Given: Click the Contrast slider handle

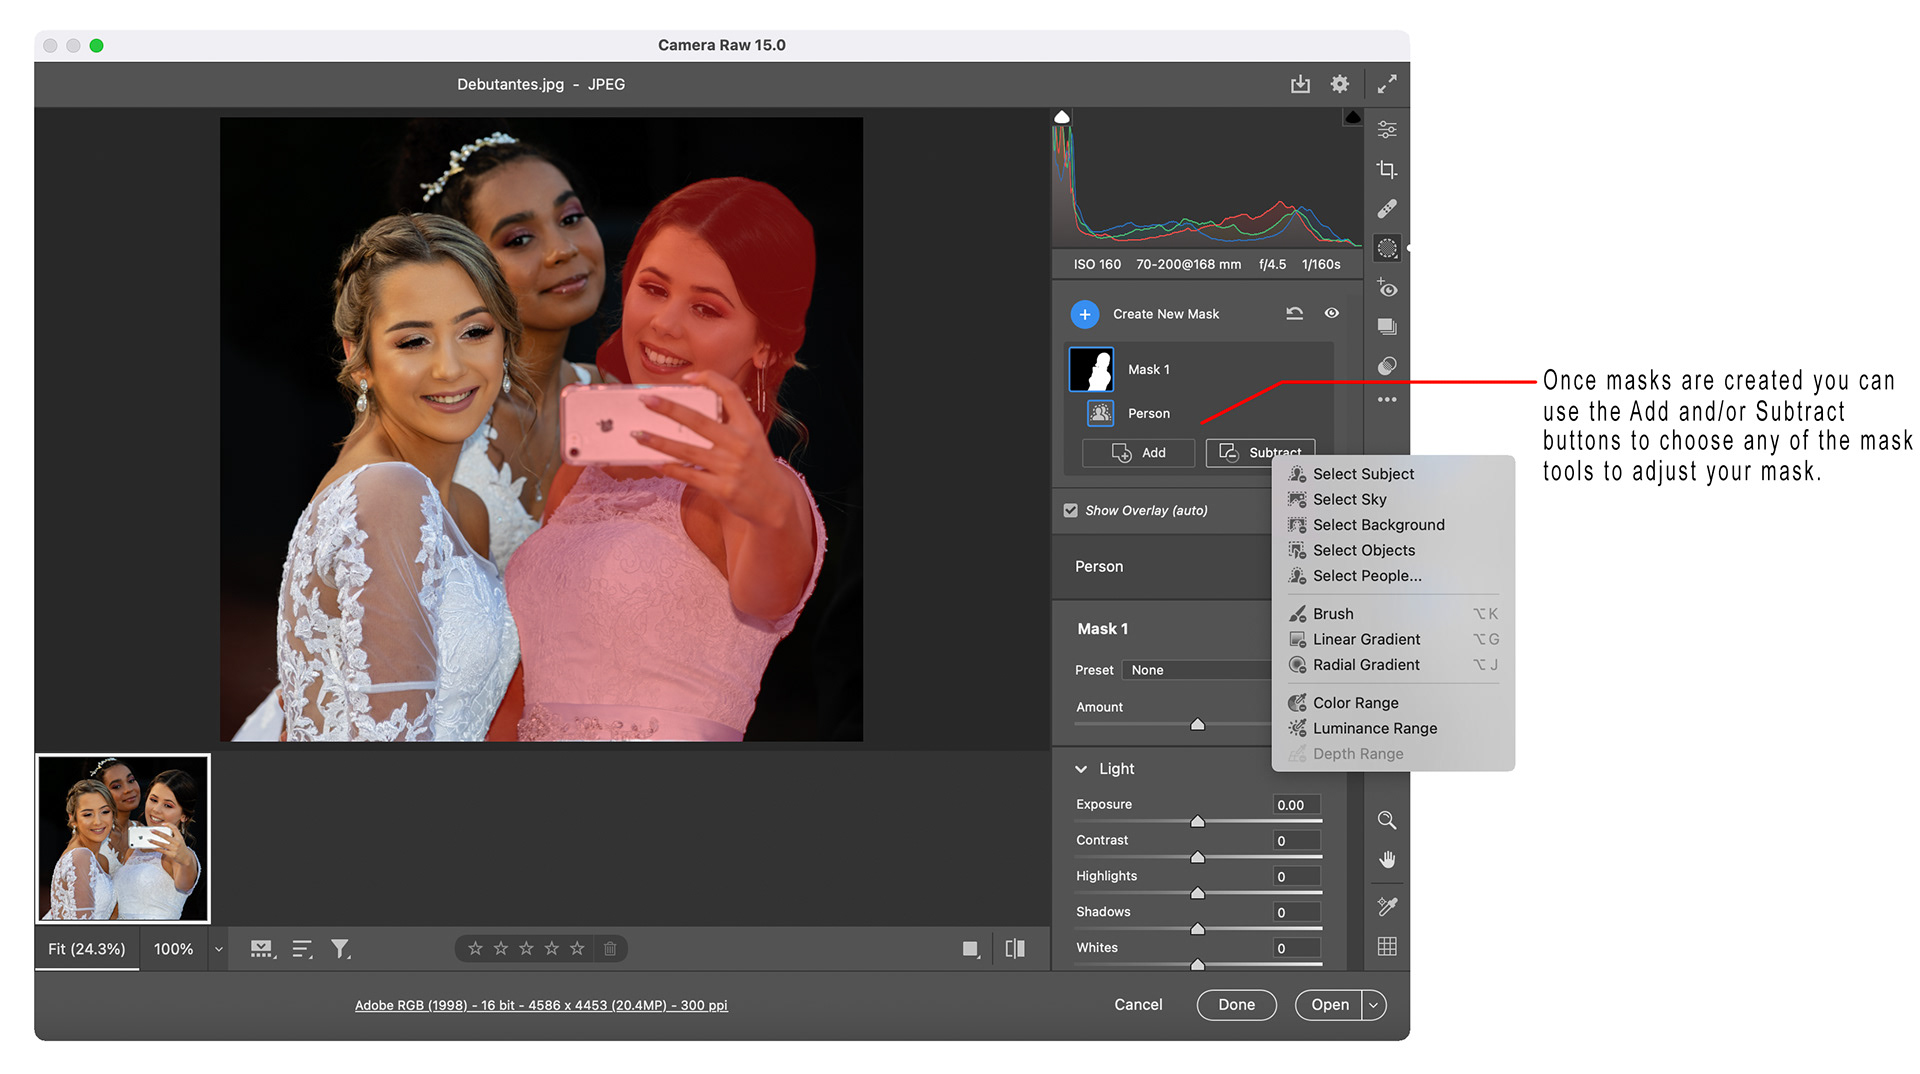Looking at the screenshot, I should pos(1197,857).
